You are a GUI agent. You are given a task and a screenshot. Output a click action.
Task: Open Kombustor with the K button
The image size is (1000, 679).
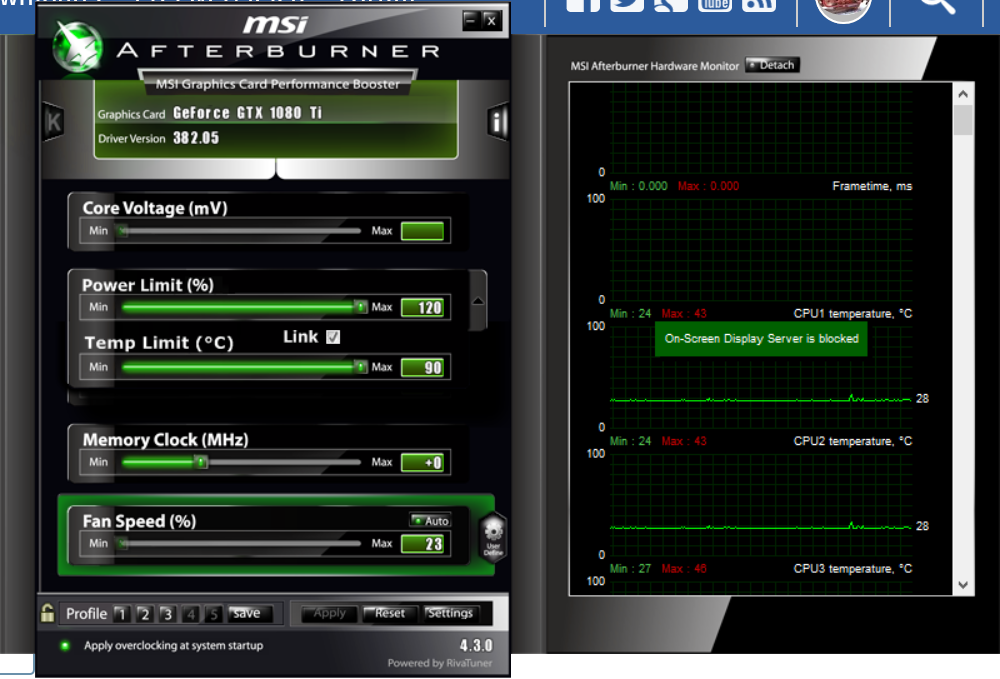53,121
